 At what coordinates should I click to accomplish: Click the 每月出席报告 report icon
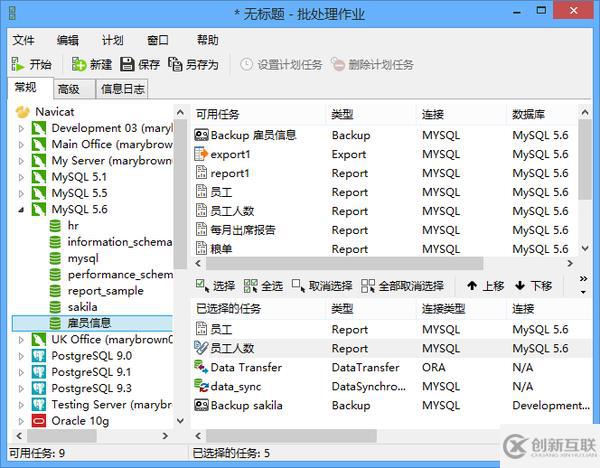tap(201, 230)
